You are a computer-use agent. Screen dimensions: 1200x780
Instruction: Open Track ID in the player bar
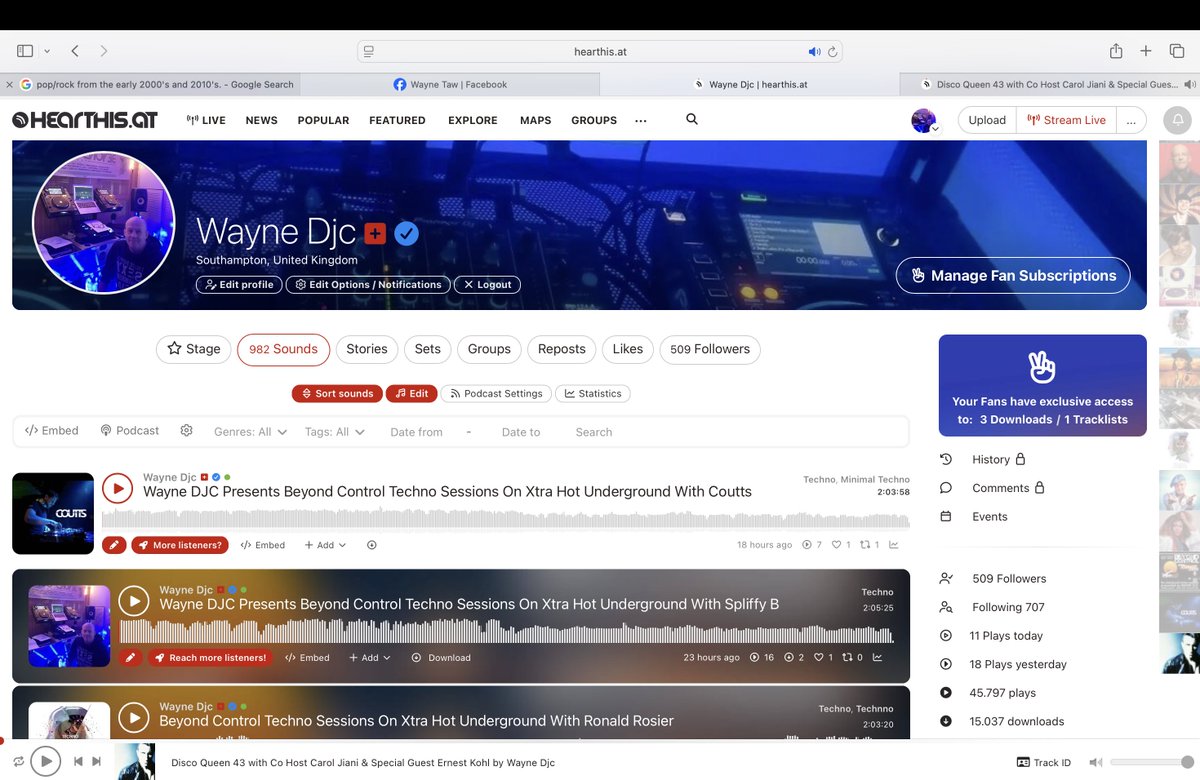(x=1043, y=762)
